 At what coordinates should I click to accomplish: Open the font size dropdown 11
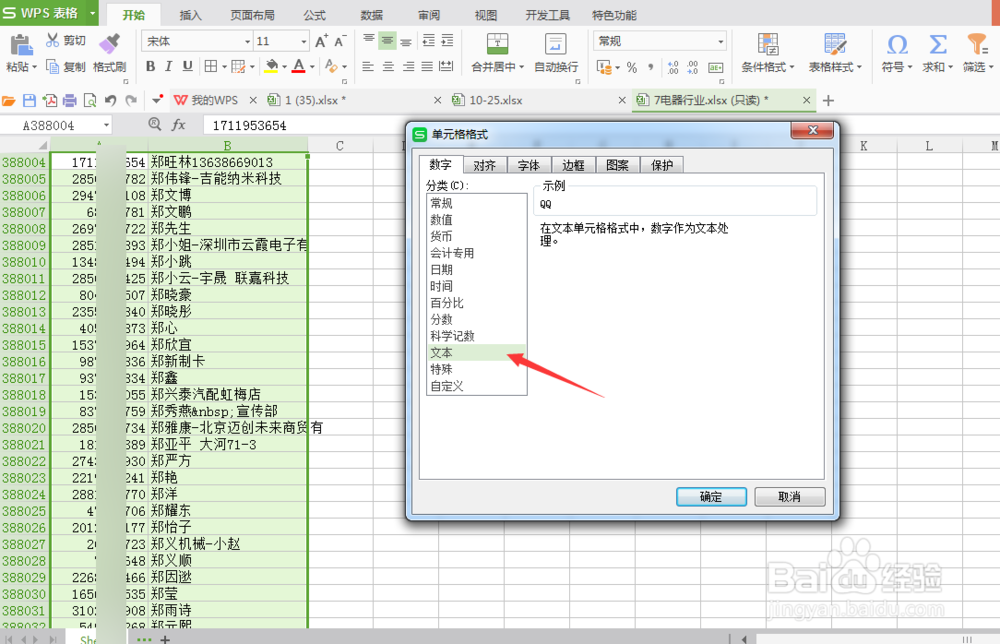click(304, 41)
